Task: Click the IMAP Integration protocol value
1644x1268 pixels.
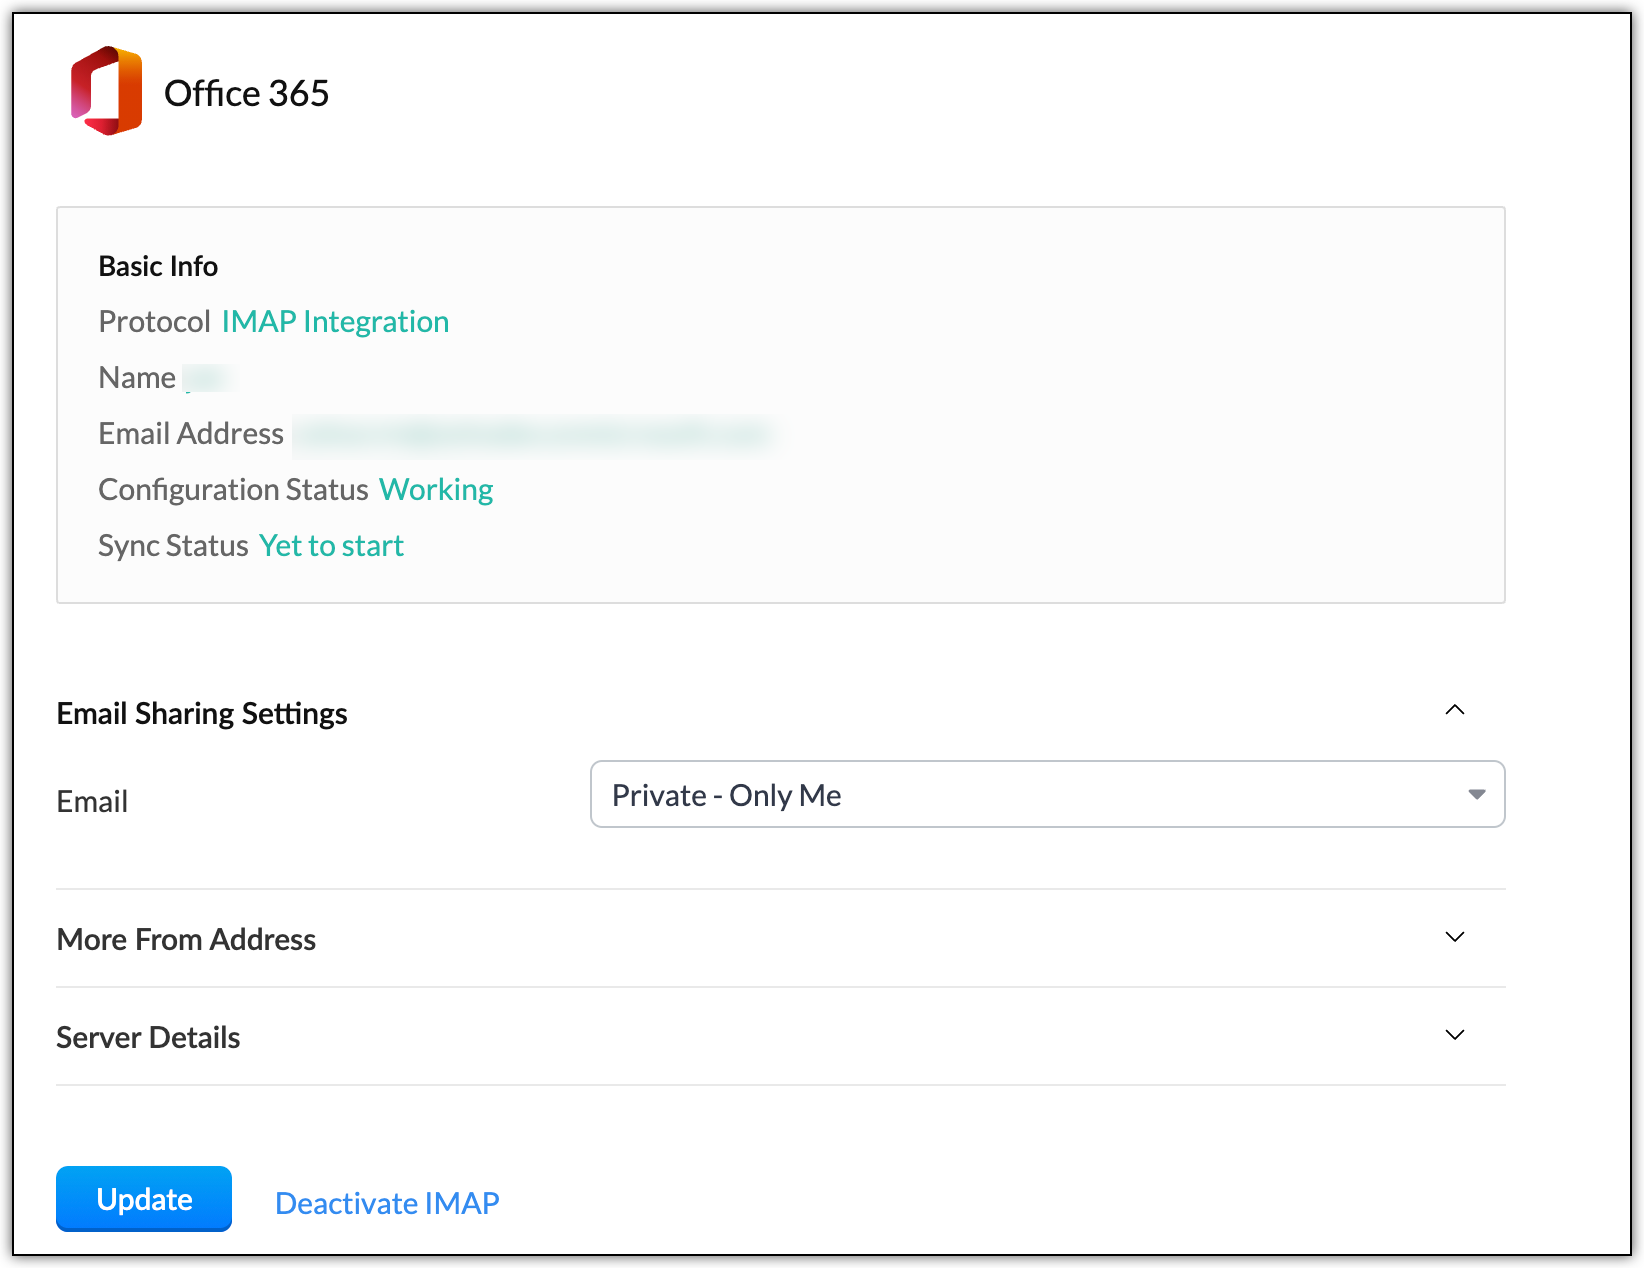Action: pyautogui.click(x=335, y=322)
